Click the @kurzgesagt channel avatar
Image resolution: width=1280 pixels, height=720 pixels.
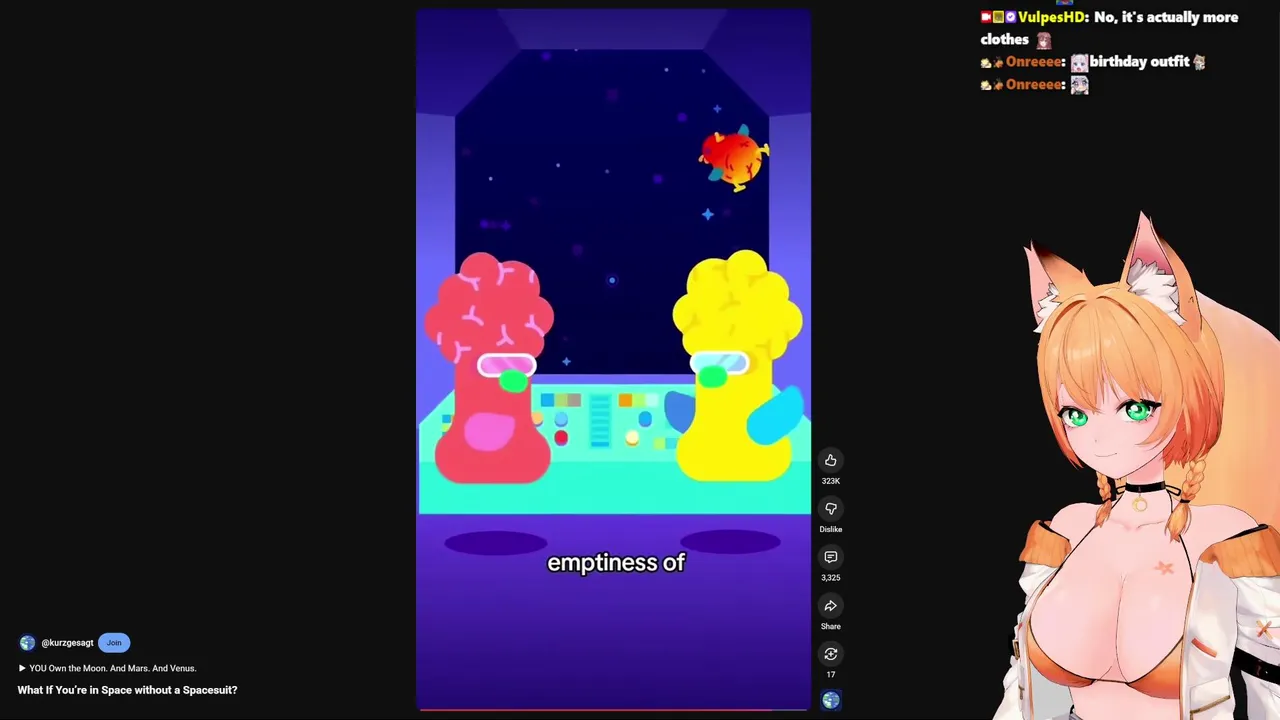click(27, 643)
